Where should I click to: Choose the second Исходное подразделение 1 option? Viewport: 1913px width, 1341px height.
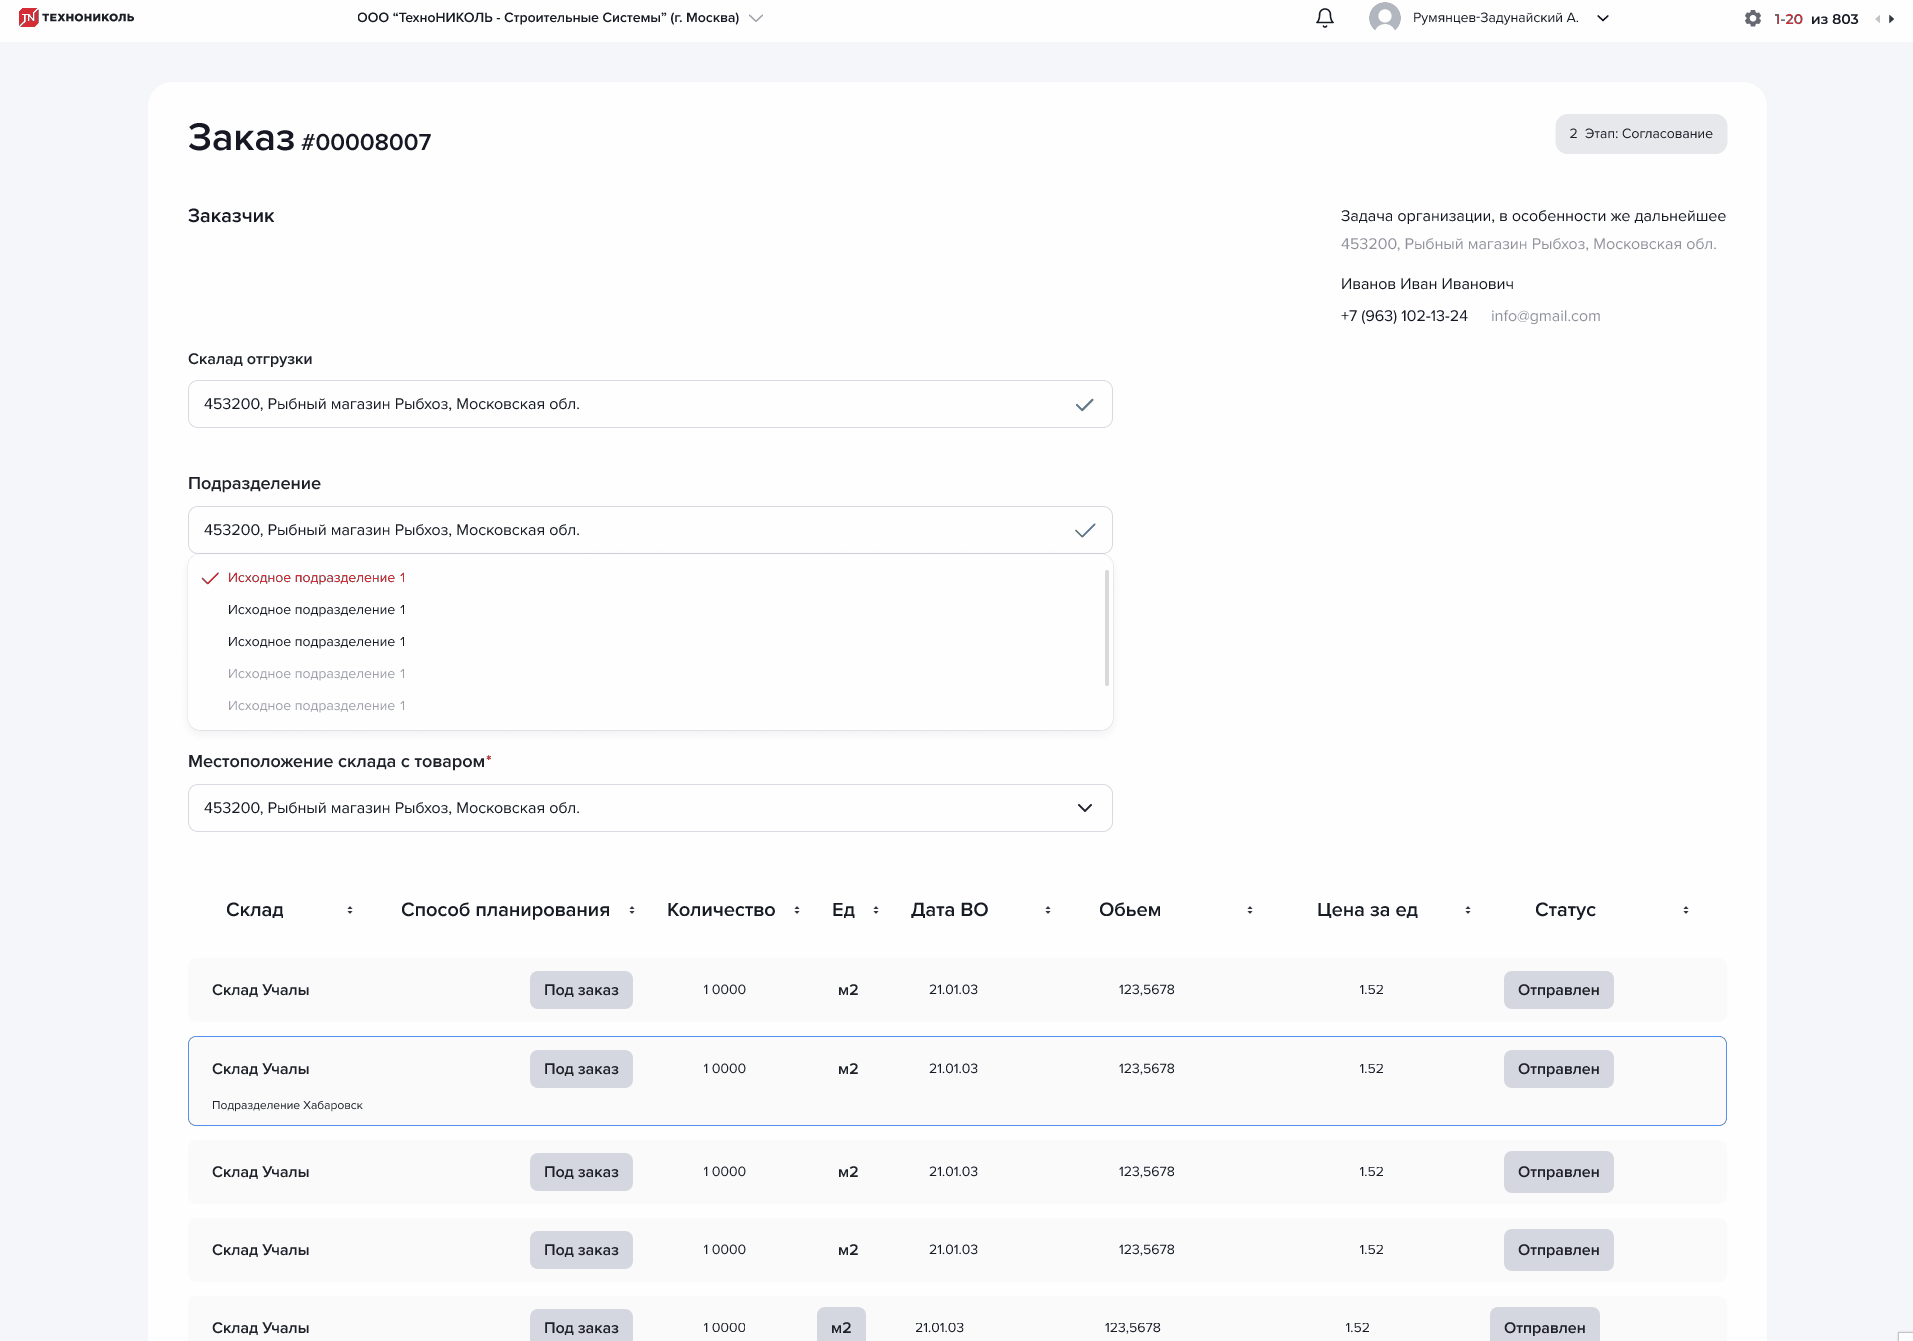pyautogui.click(x=316, y=610)
